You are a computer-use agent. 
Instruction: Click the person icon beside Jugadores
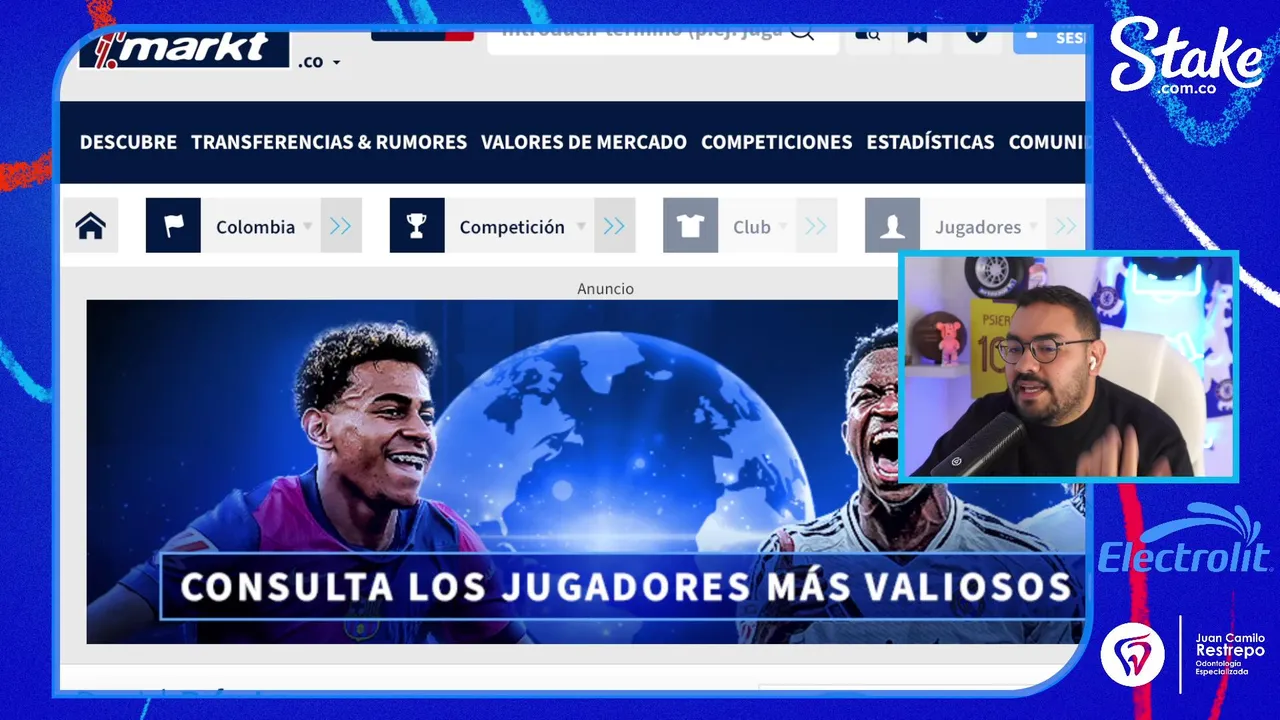(892, 226)
